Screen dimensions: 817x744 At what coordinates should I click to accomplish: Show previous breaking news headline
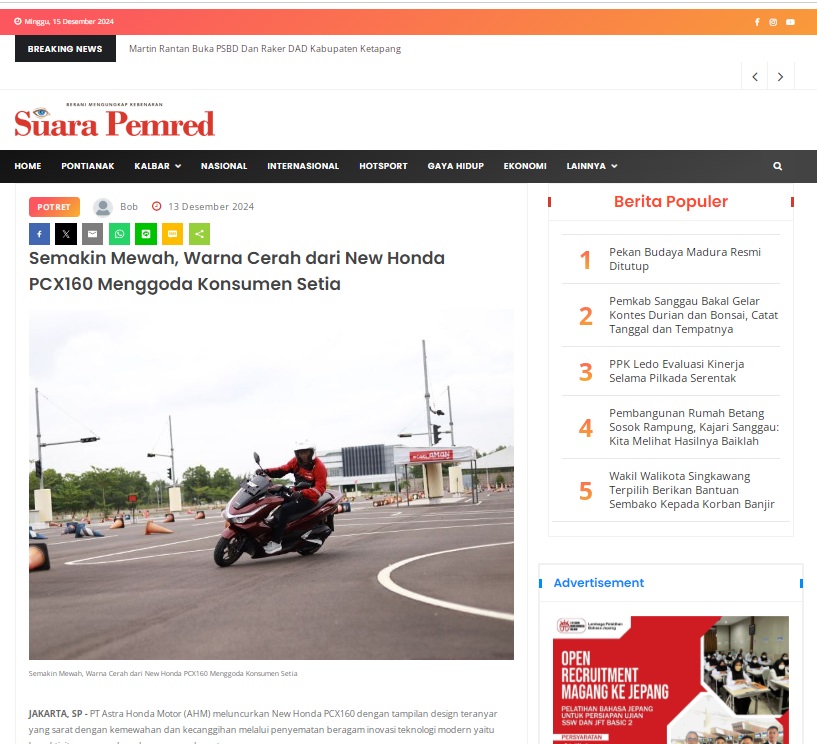click(x=755, y=77)
